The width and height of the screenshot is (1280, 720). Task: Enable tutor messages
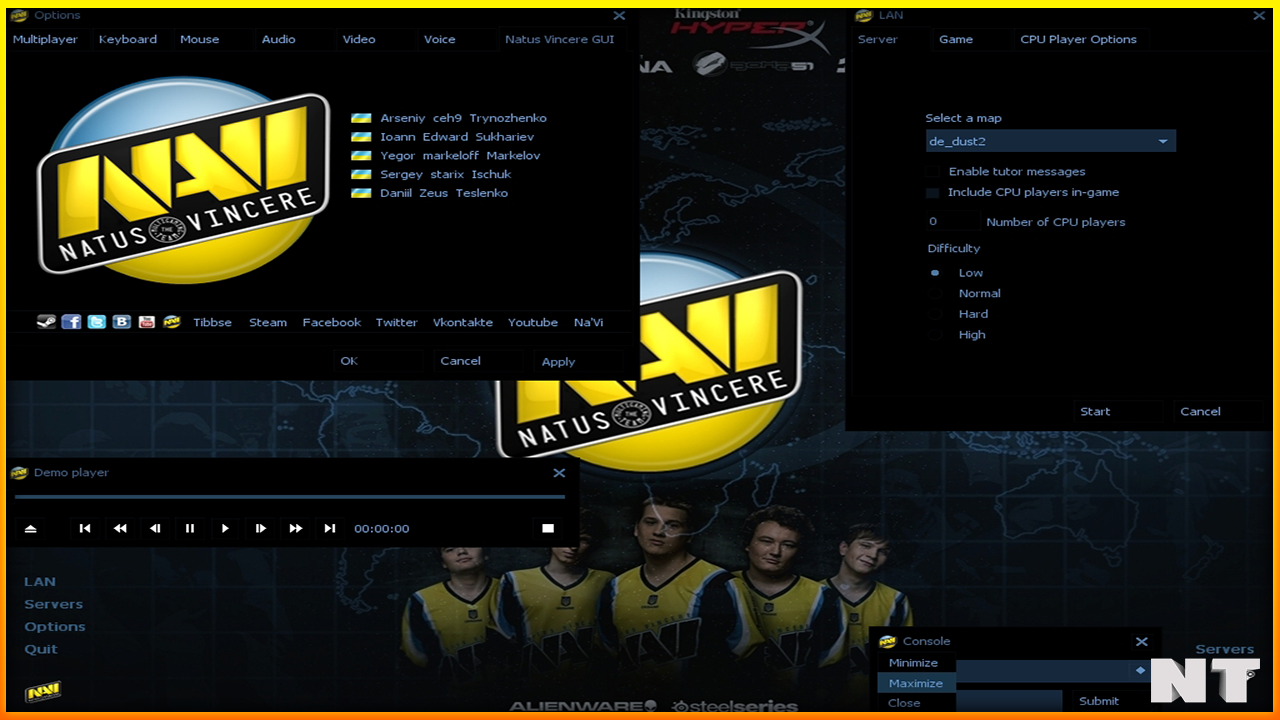(x=933, y=171)
